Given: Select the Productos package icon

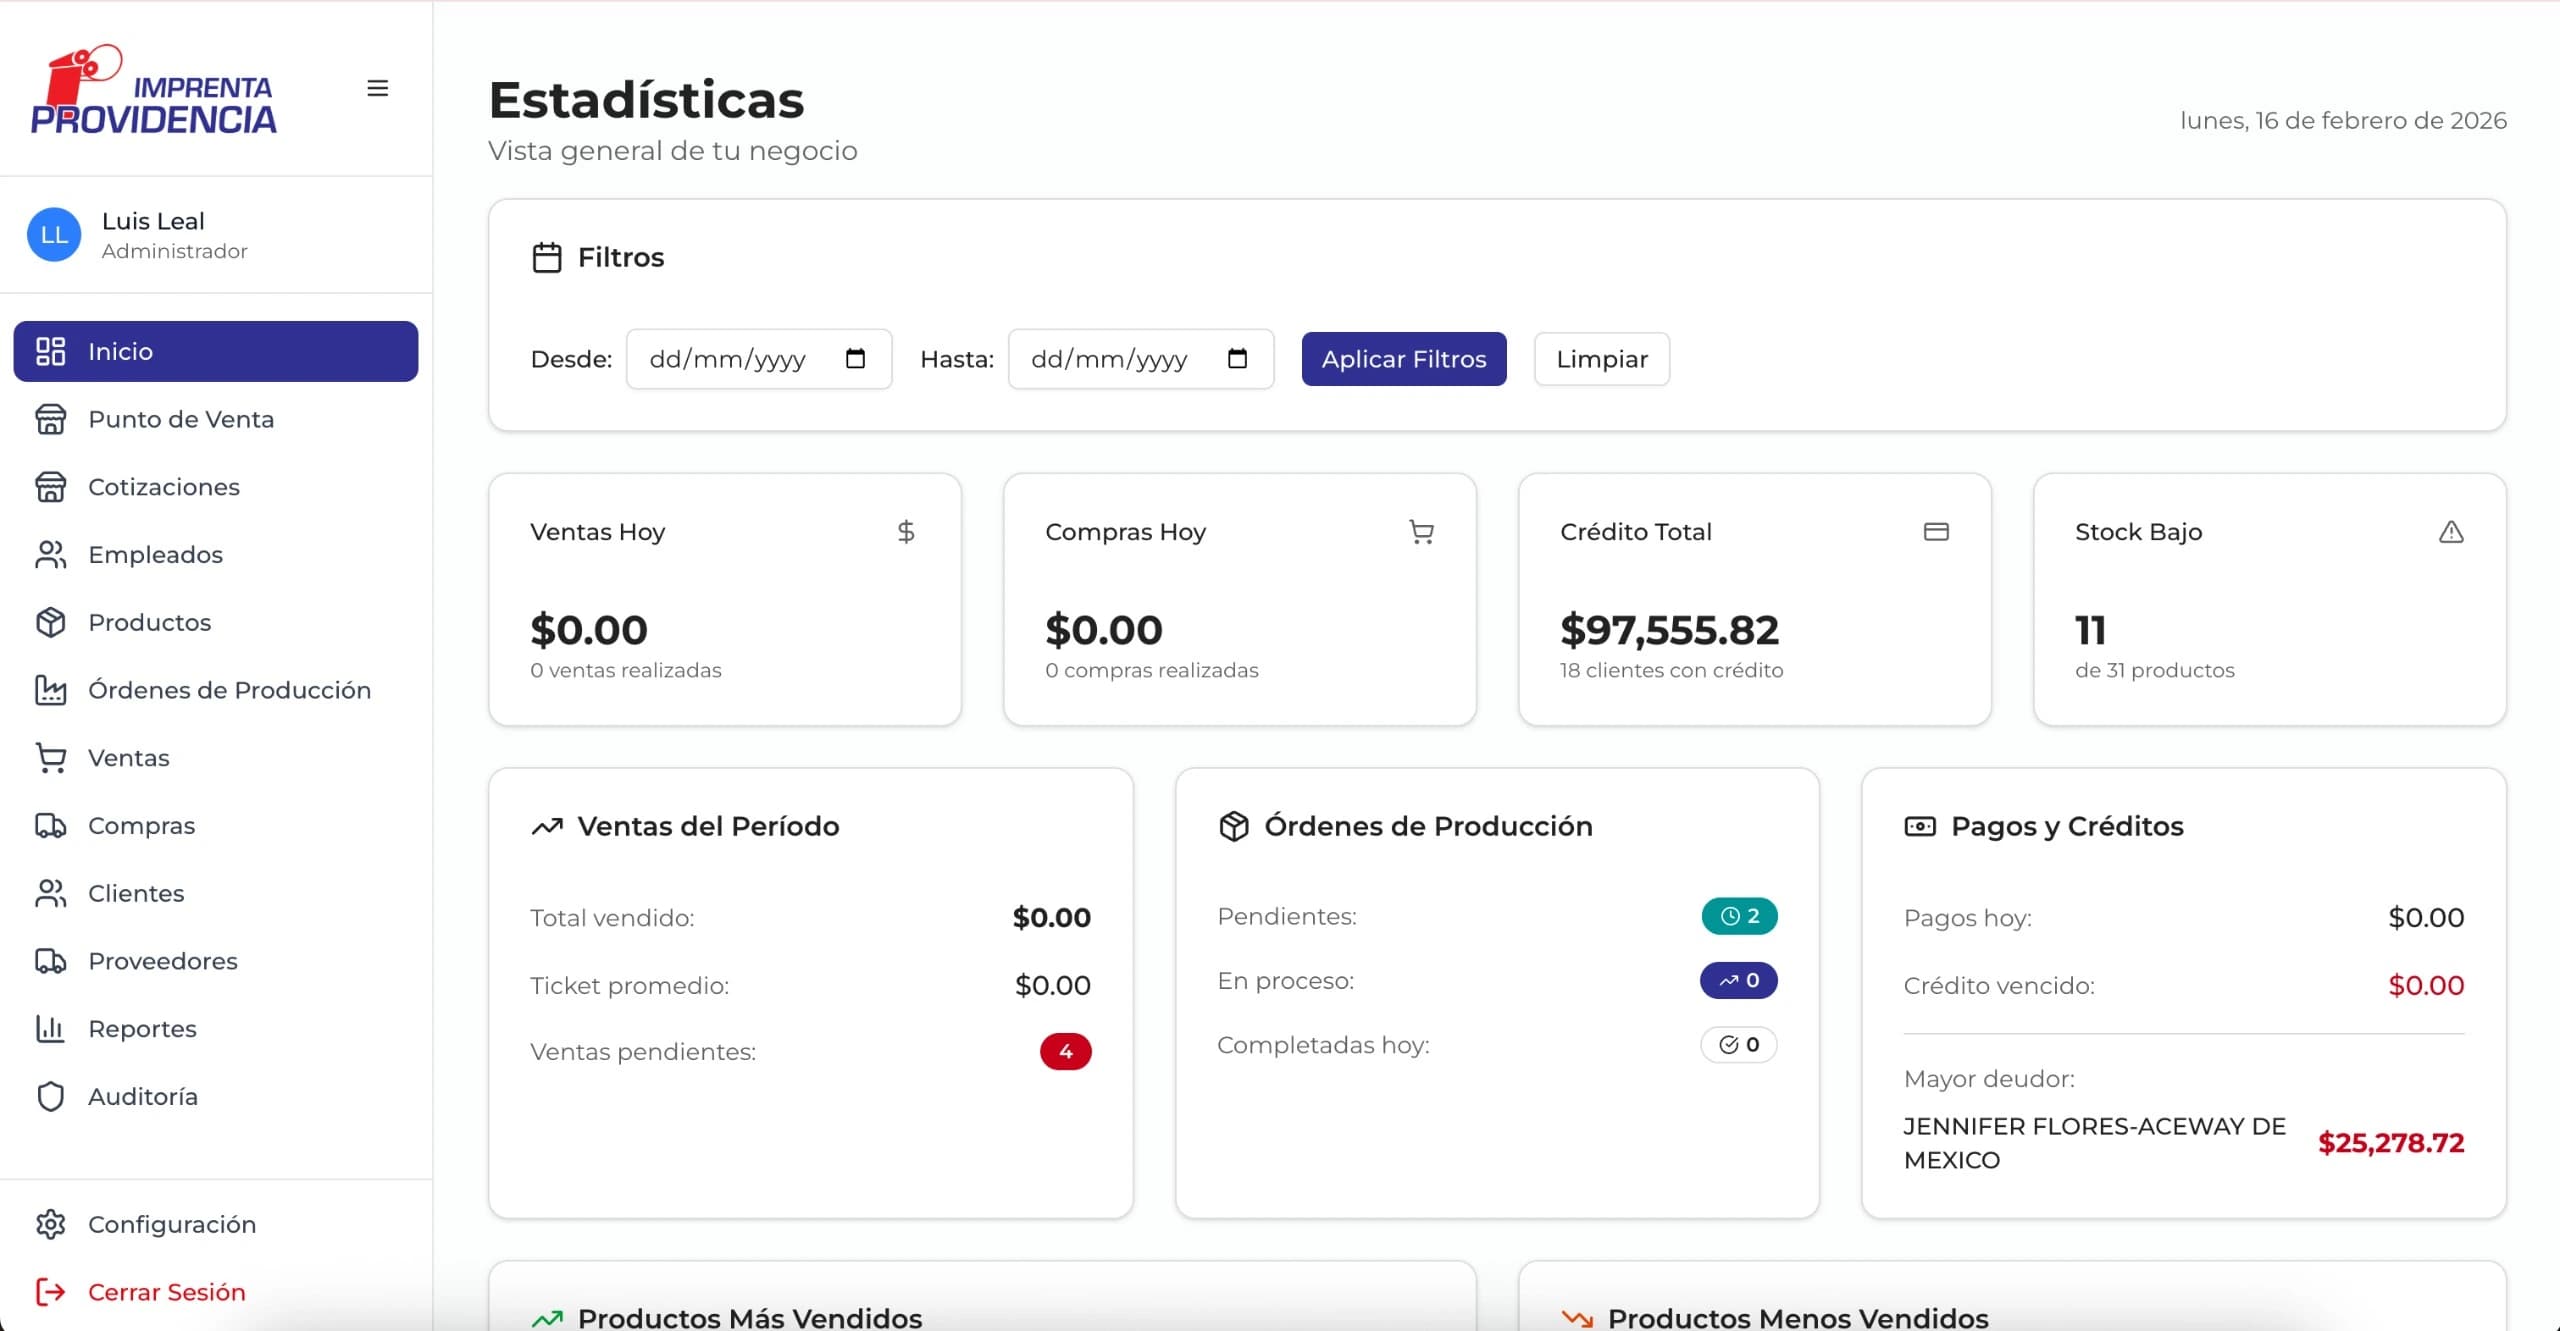Looking at the screenshot, I should tap(52, 622).
